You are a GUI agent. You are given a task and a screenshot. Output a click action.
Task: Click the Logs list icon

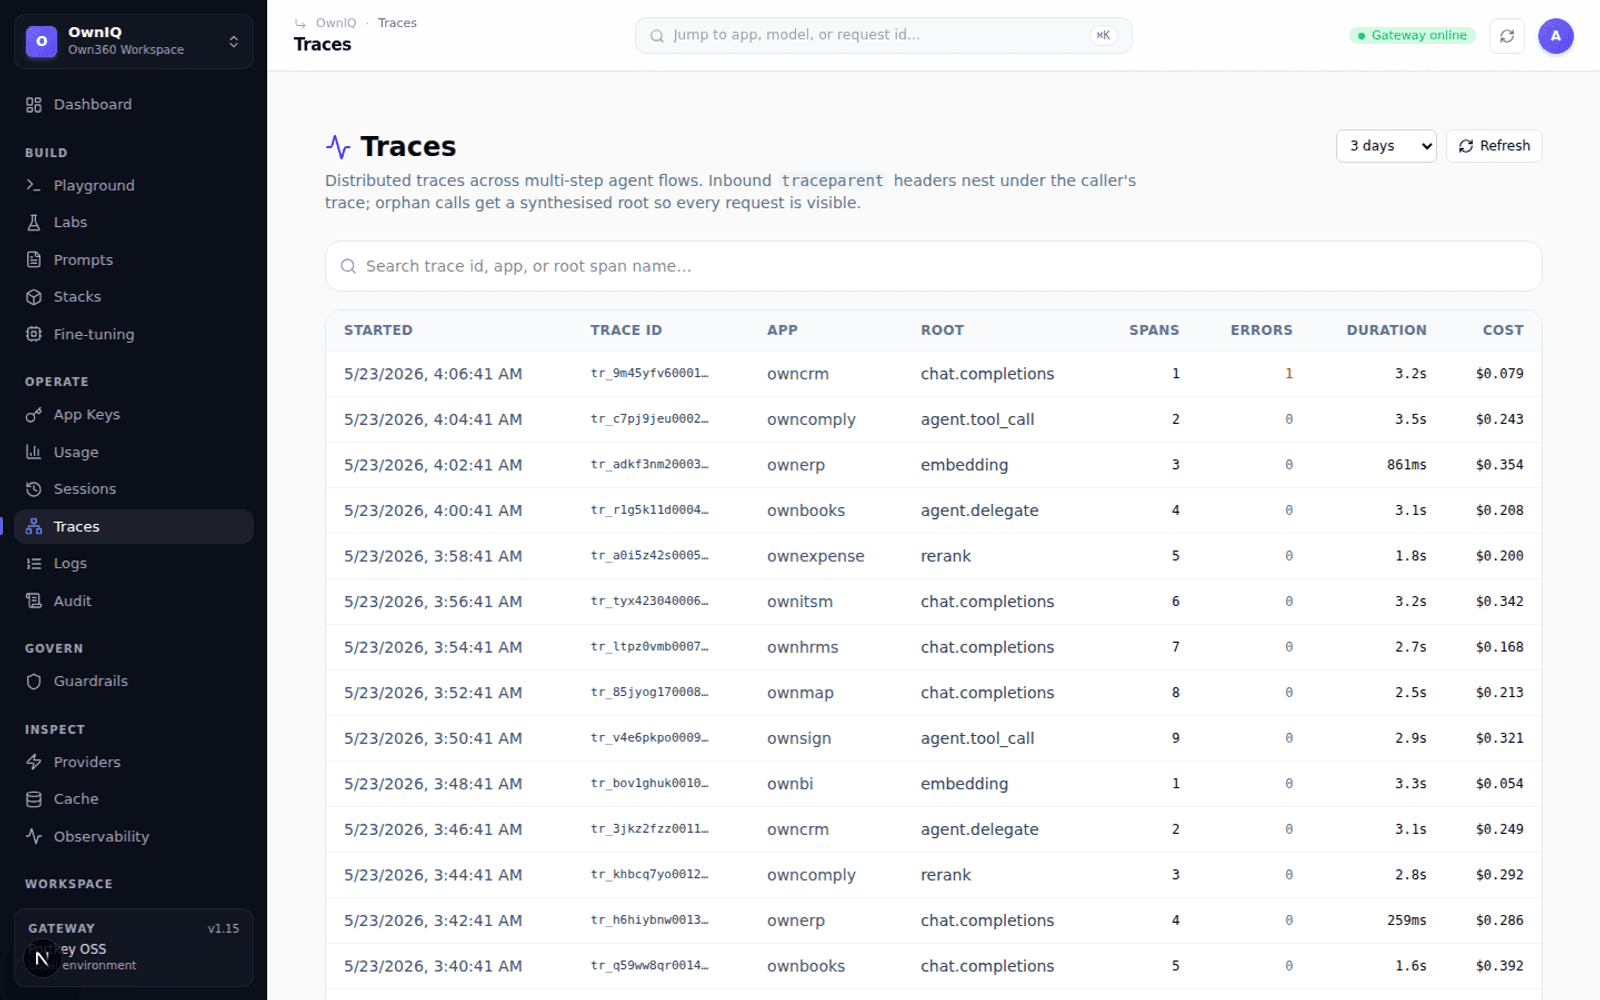[x=34, y=564]
